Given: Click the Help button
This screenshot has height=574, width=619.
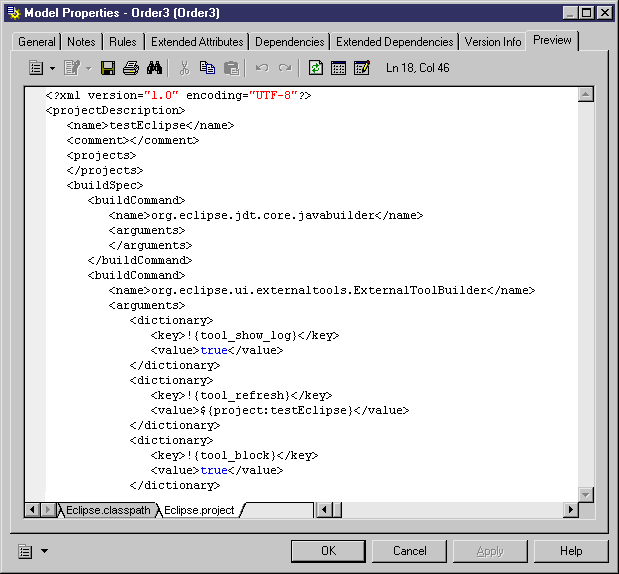Looking at the screenshot, I should pos(571,551).
